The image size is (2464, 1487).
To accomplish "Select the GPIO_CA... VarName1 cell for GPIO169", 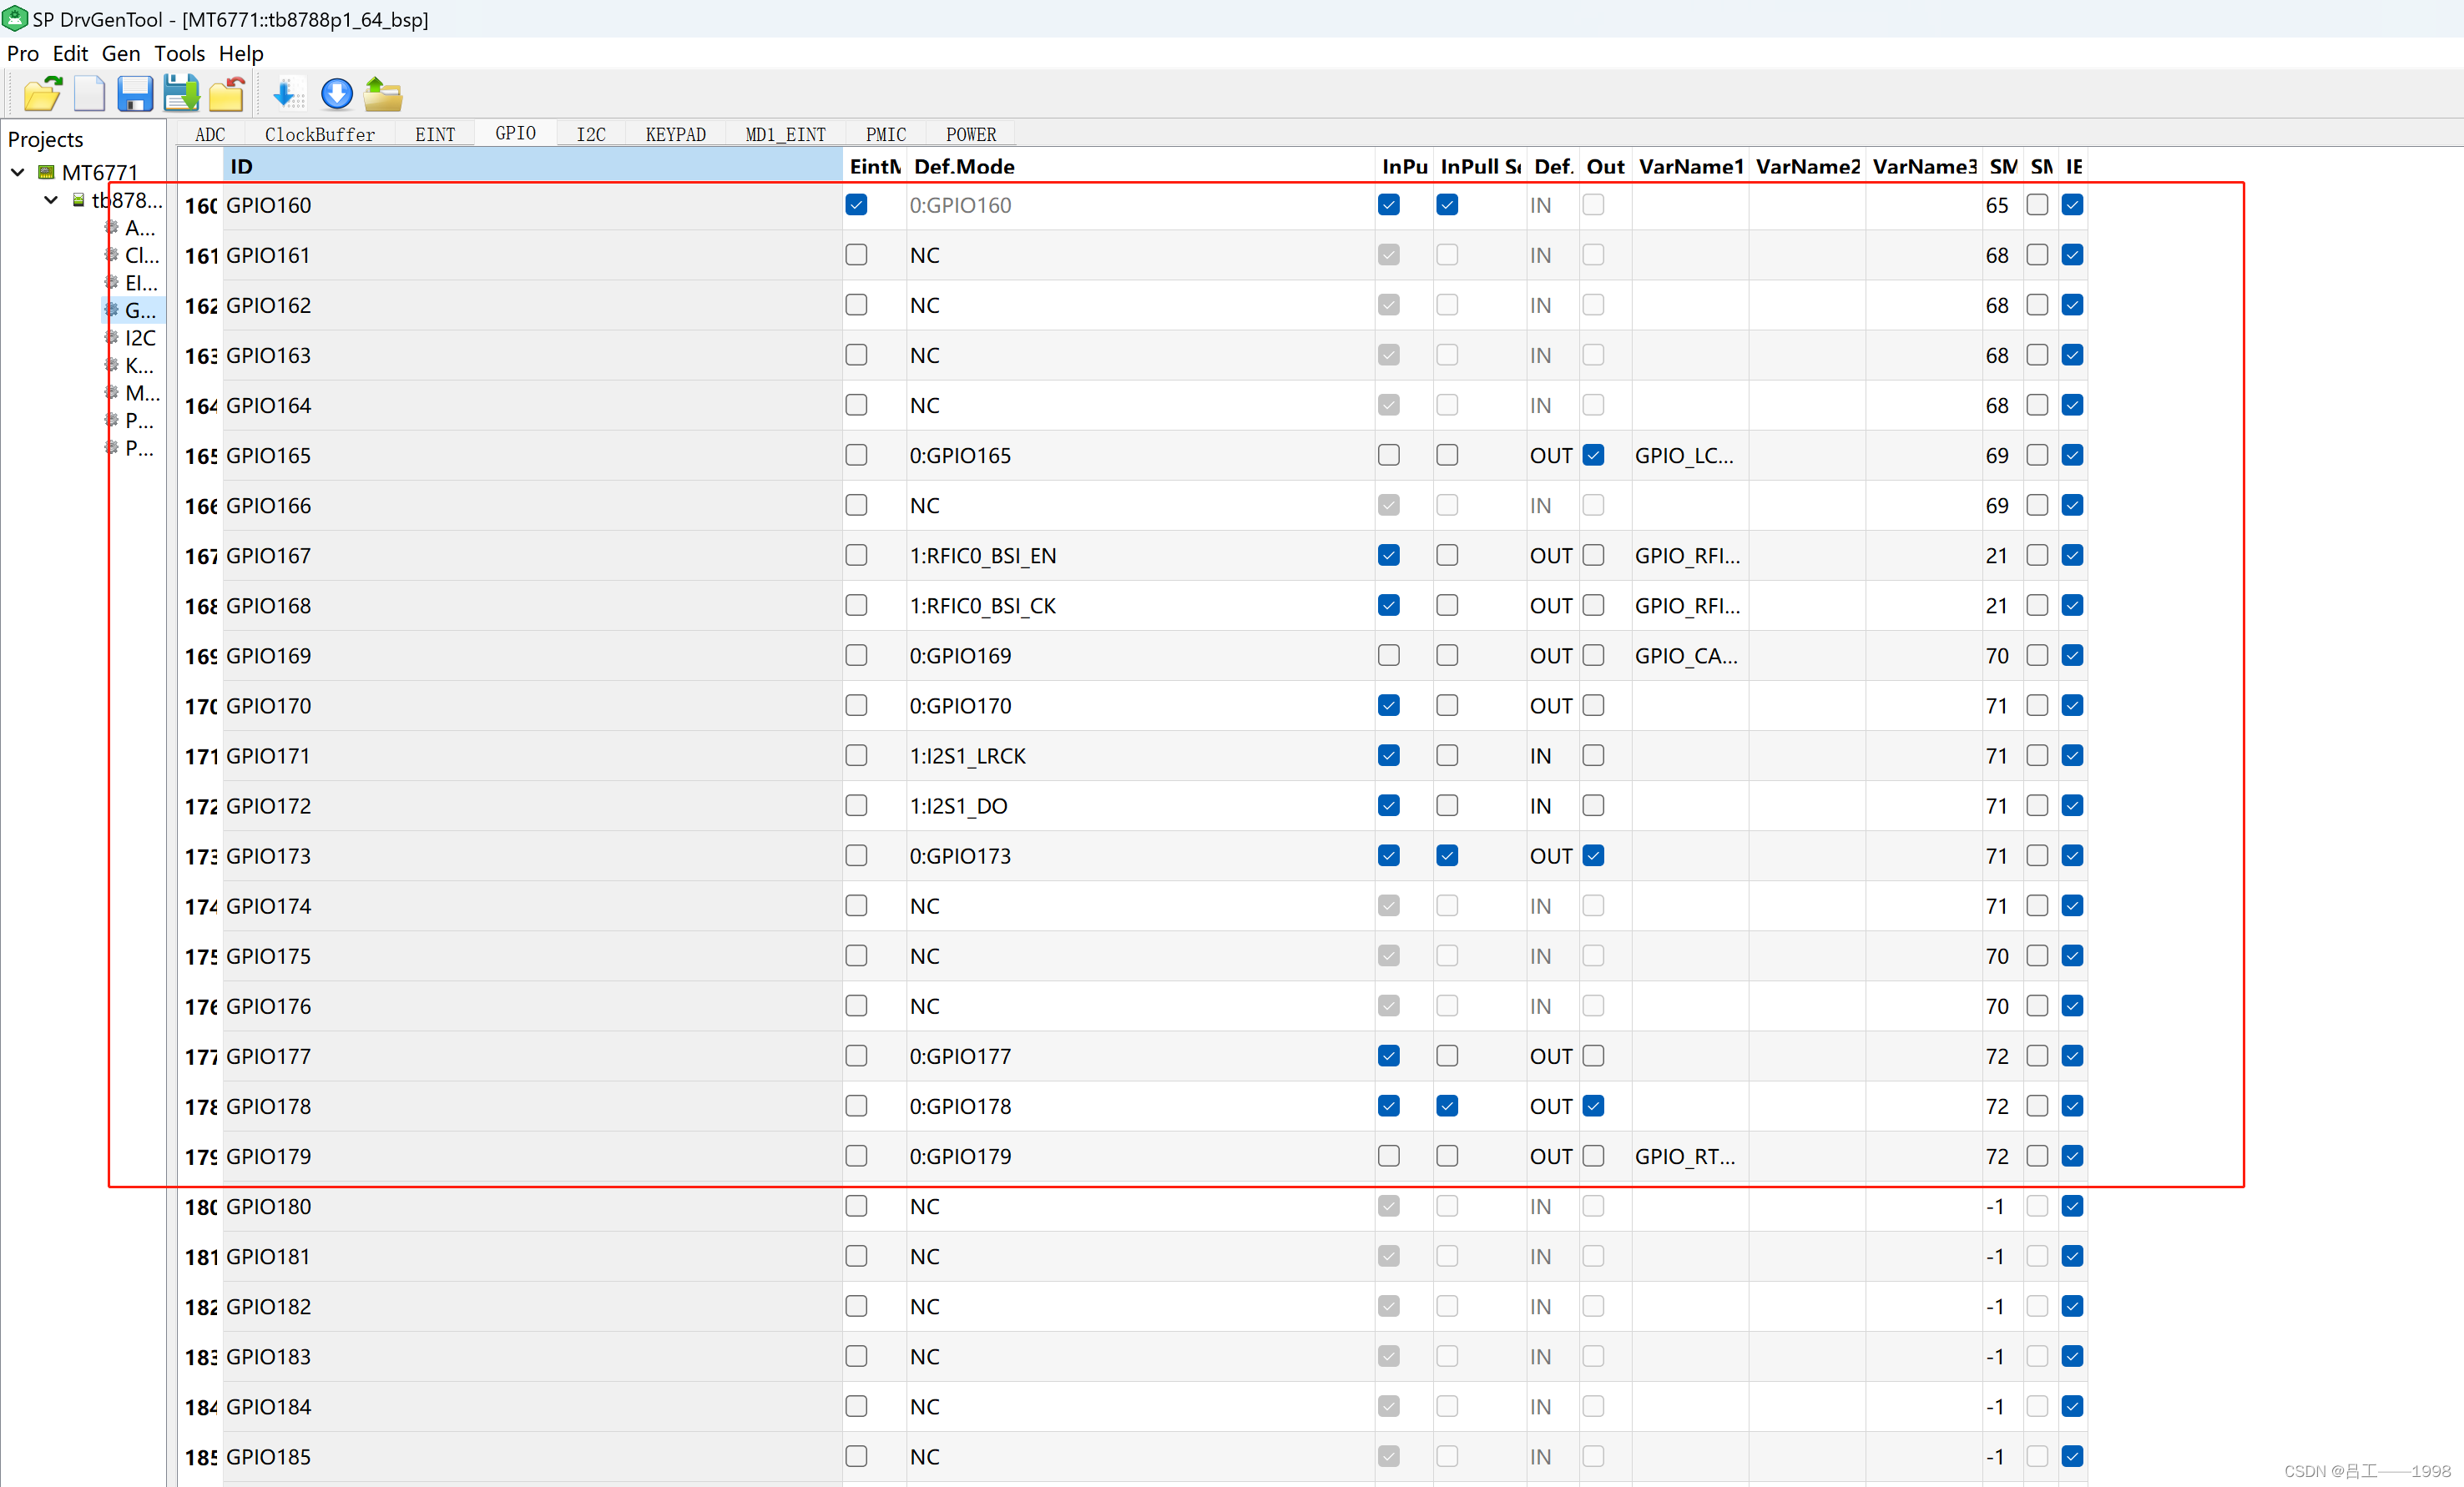I will click(1690, 655).
